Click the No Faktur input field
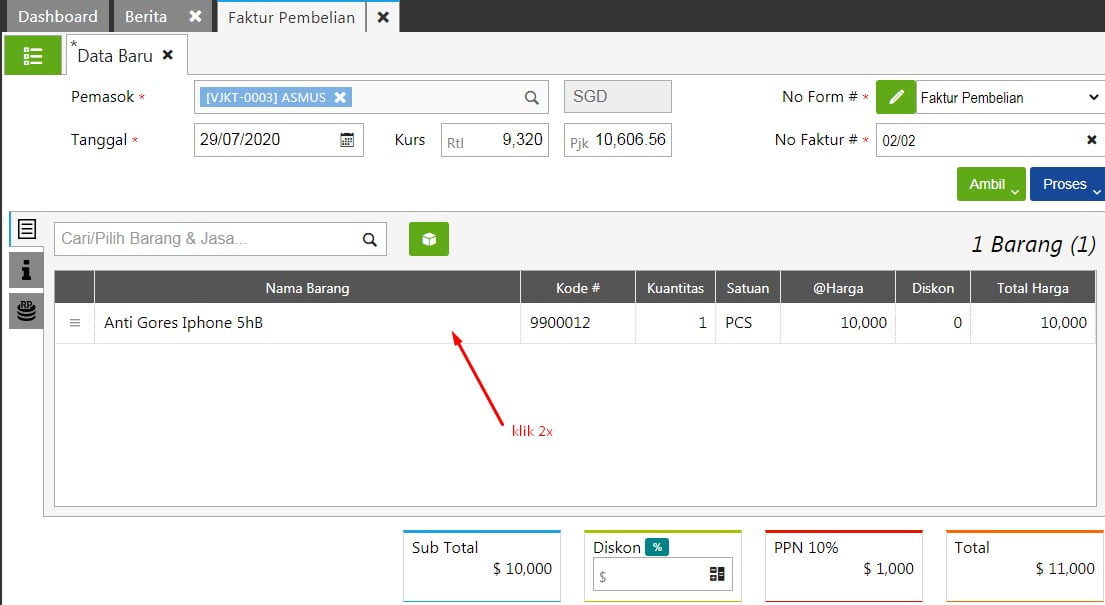Viewport: 1105px width, 605px height. pyautogui.click(x=989, y=140)
